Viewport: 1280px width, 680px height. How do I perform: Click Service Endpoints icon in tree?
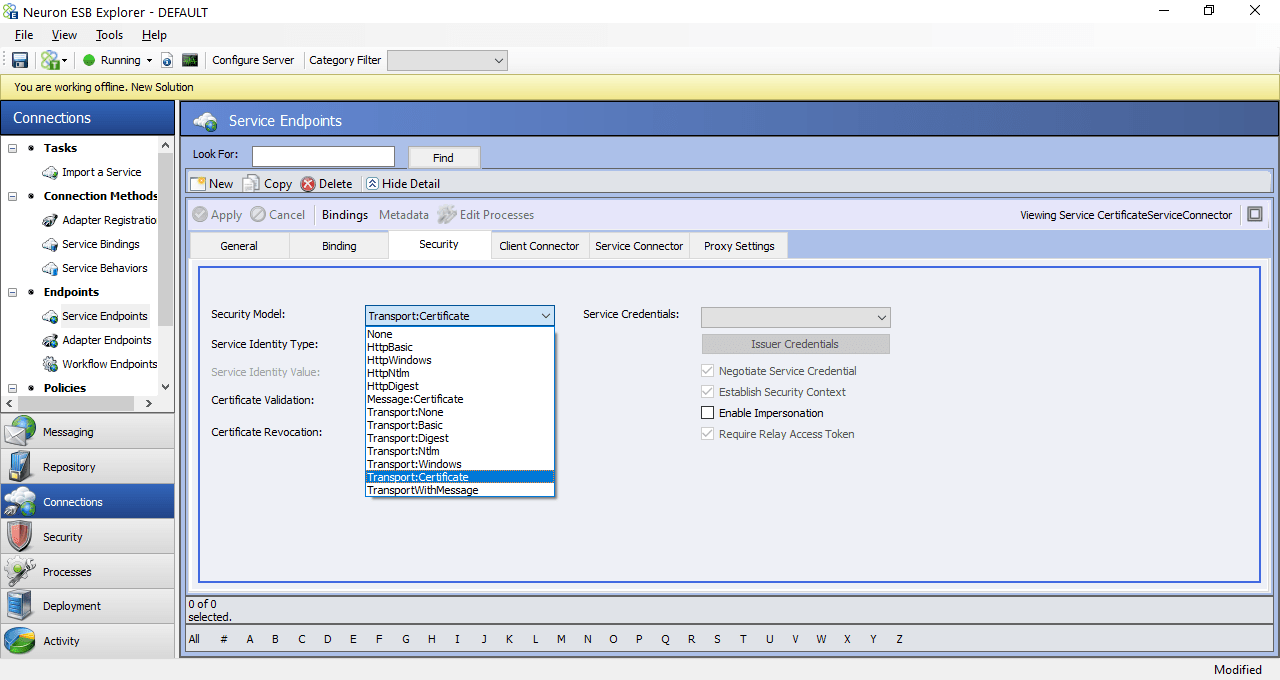50,316
